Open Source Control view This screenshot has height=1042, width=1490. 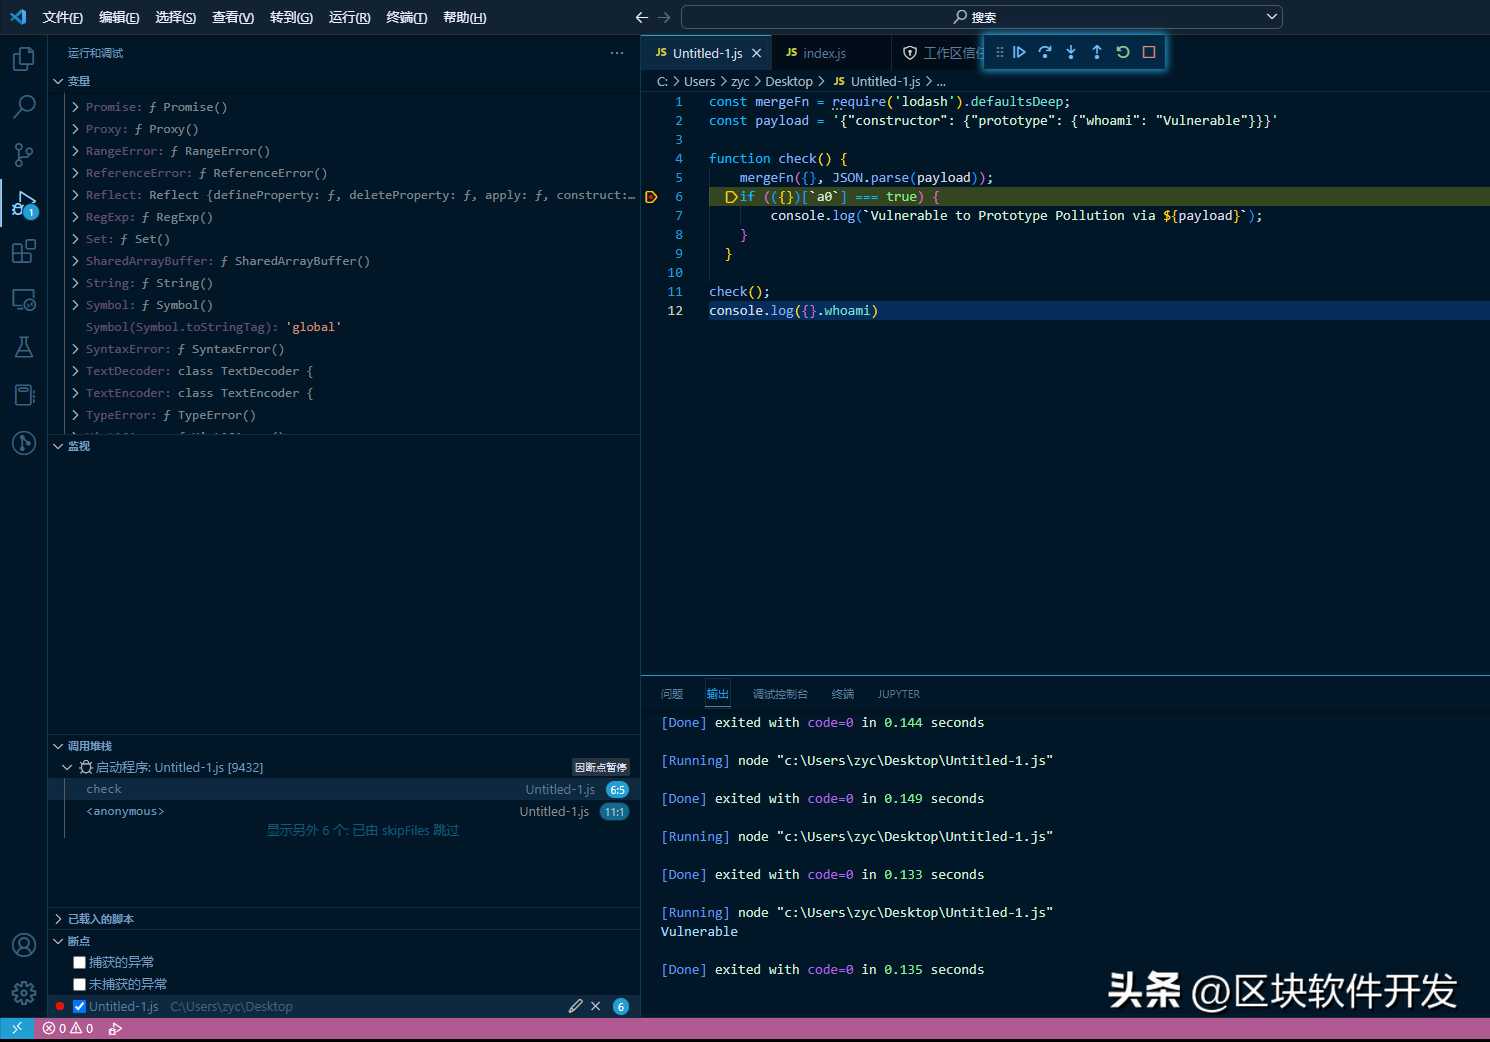24,154
